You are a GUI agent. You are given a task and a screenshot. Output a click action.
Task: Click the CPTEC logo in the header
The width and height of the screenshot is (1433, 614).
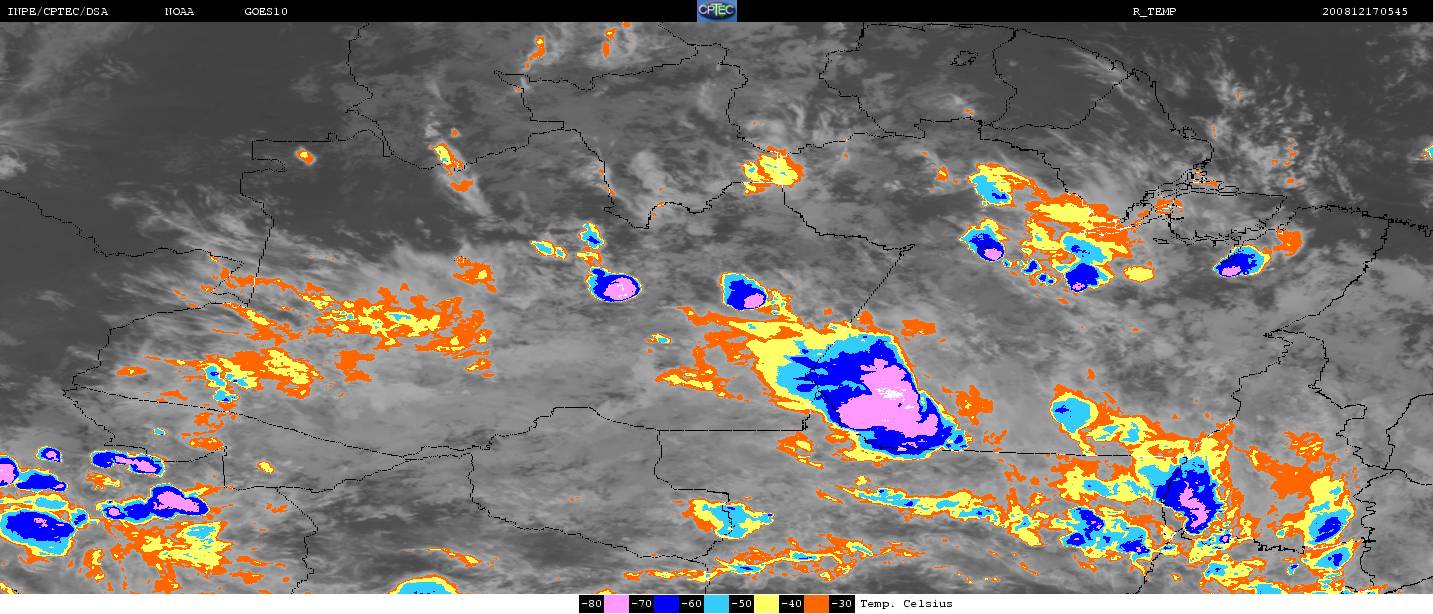[716, 11]
